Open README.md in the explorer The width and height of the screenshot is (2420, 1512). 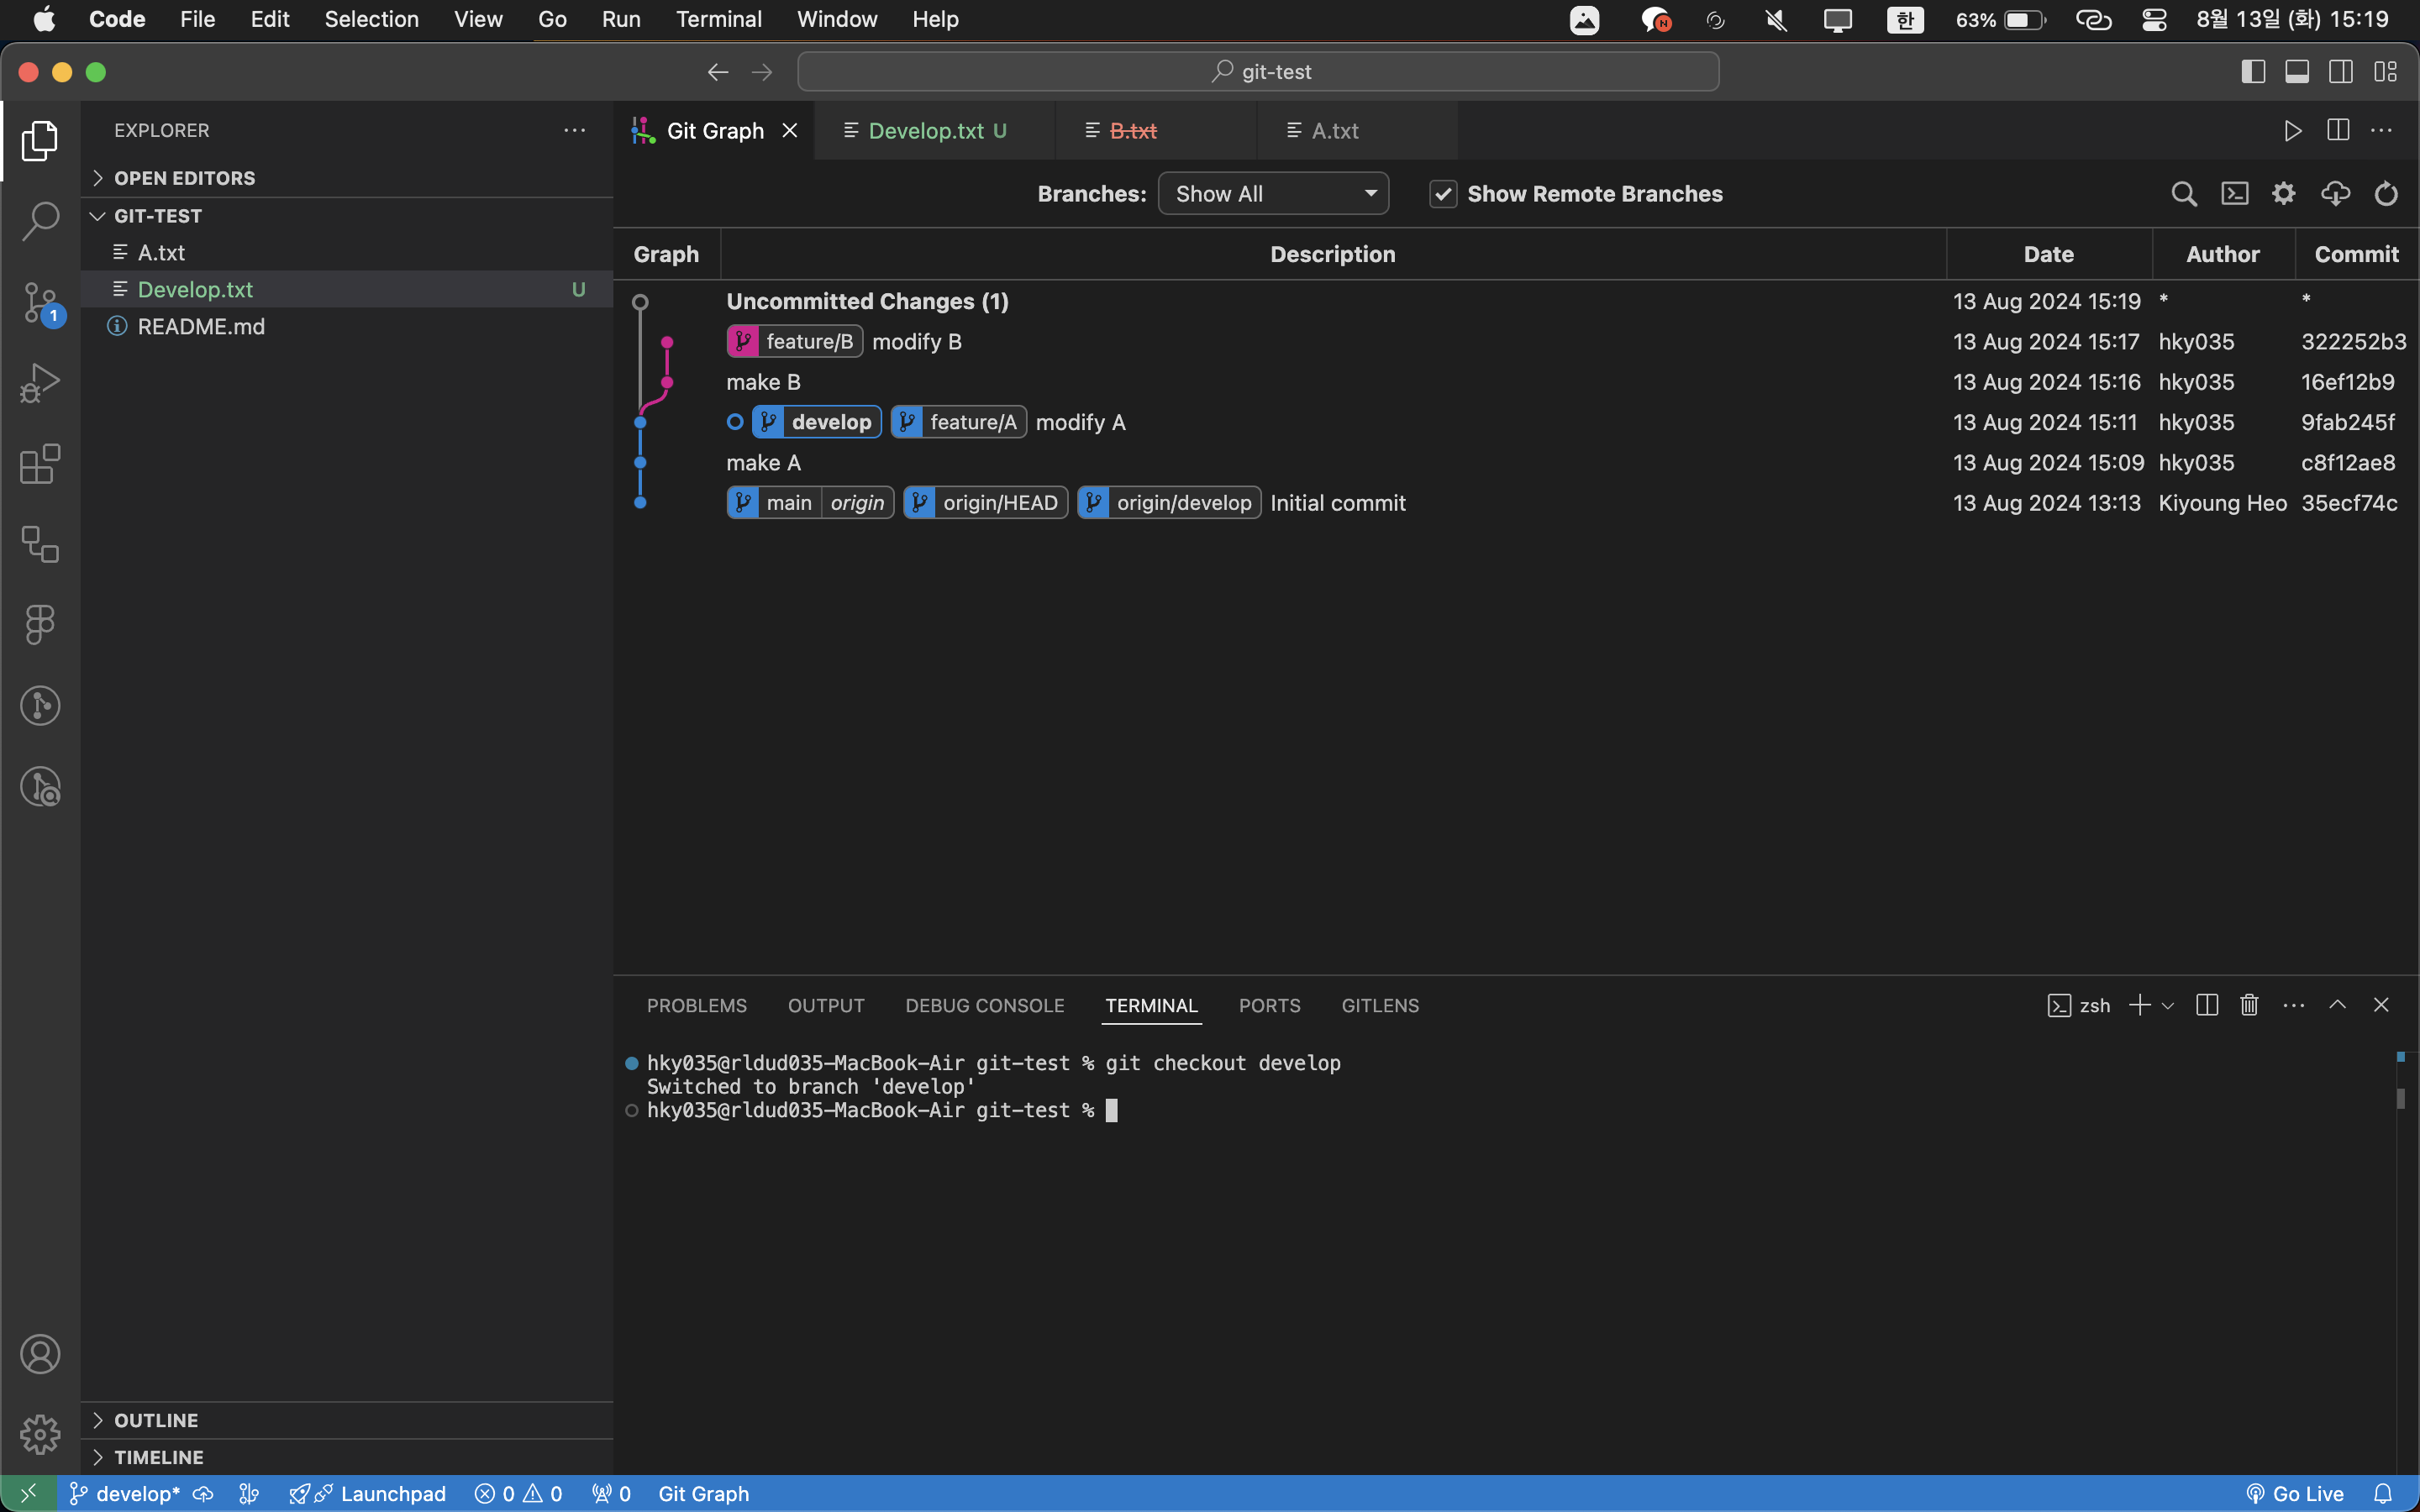[x=346, y=327]
